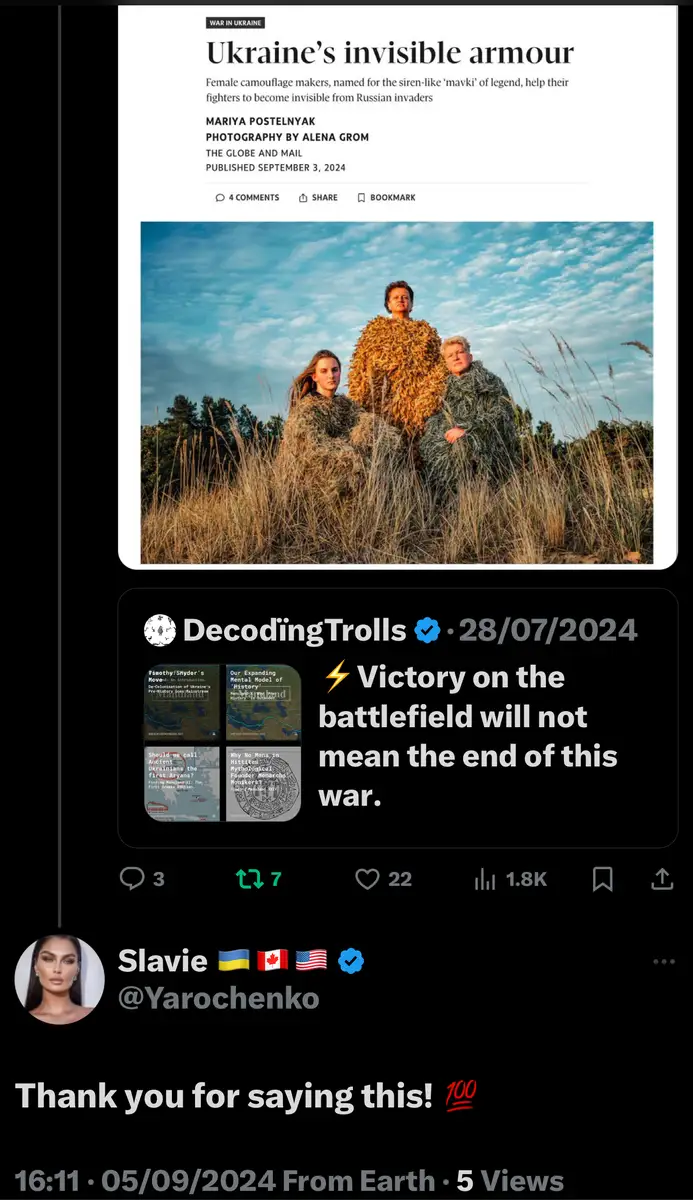The height and width of the screenshot is (1200, 693).
Task: Click the blue verified badge beside Slavie
Action: coord(351,962)
